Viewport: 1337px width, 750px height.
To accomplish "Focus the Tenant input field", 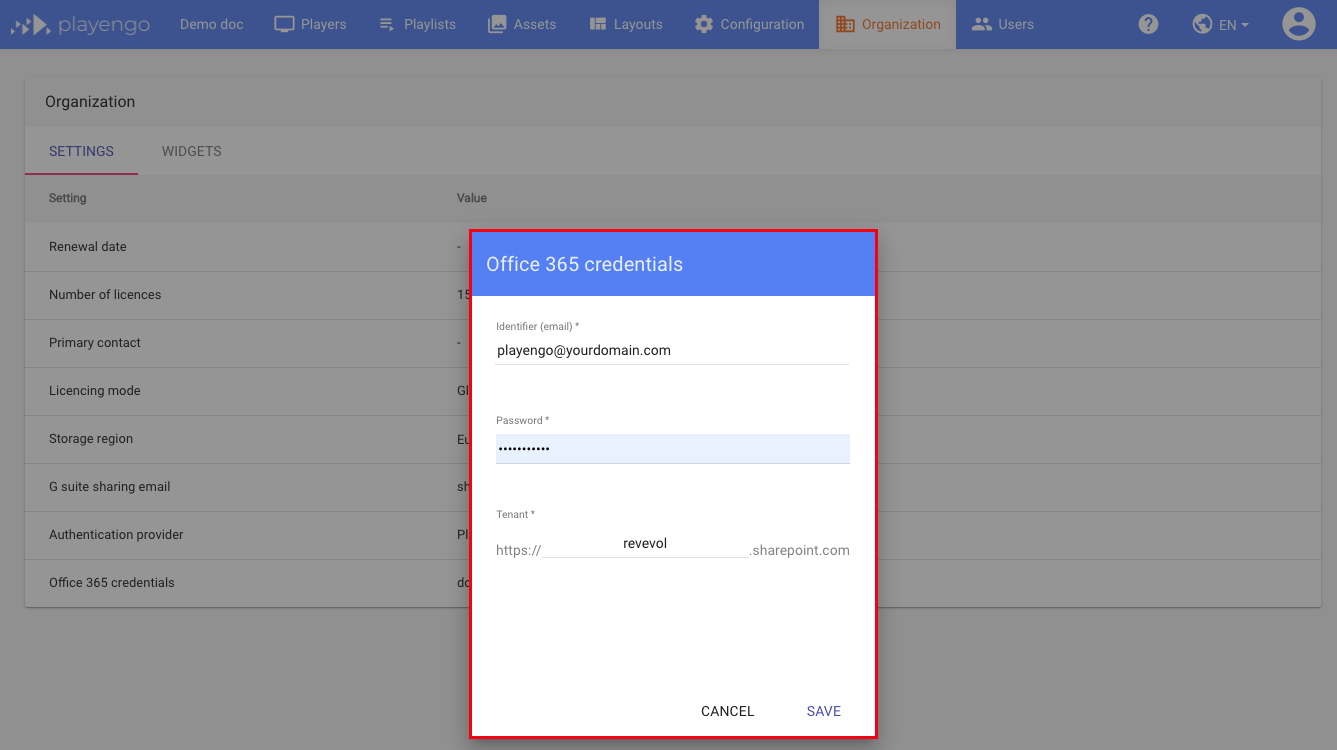I will (645, 544).
